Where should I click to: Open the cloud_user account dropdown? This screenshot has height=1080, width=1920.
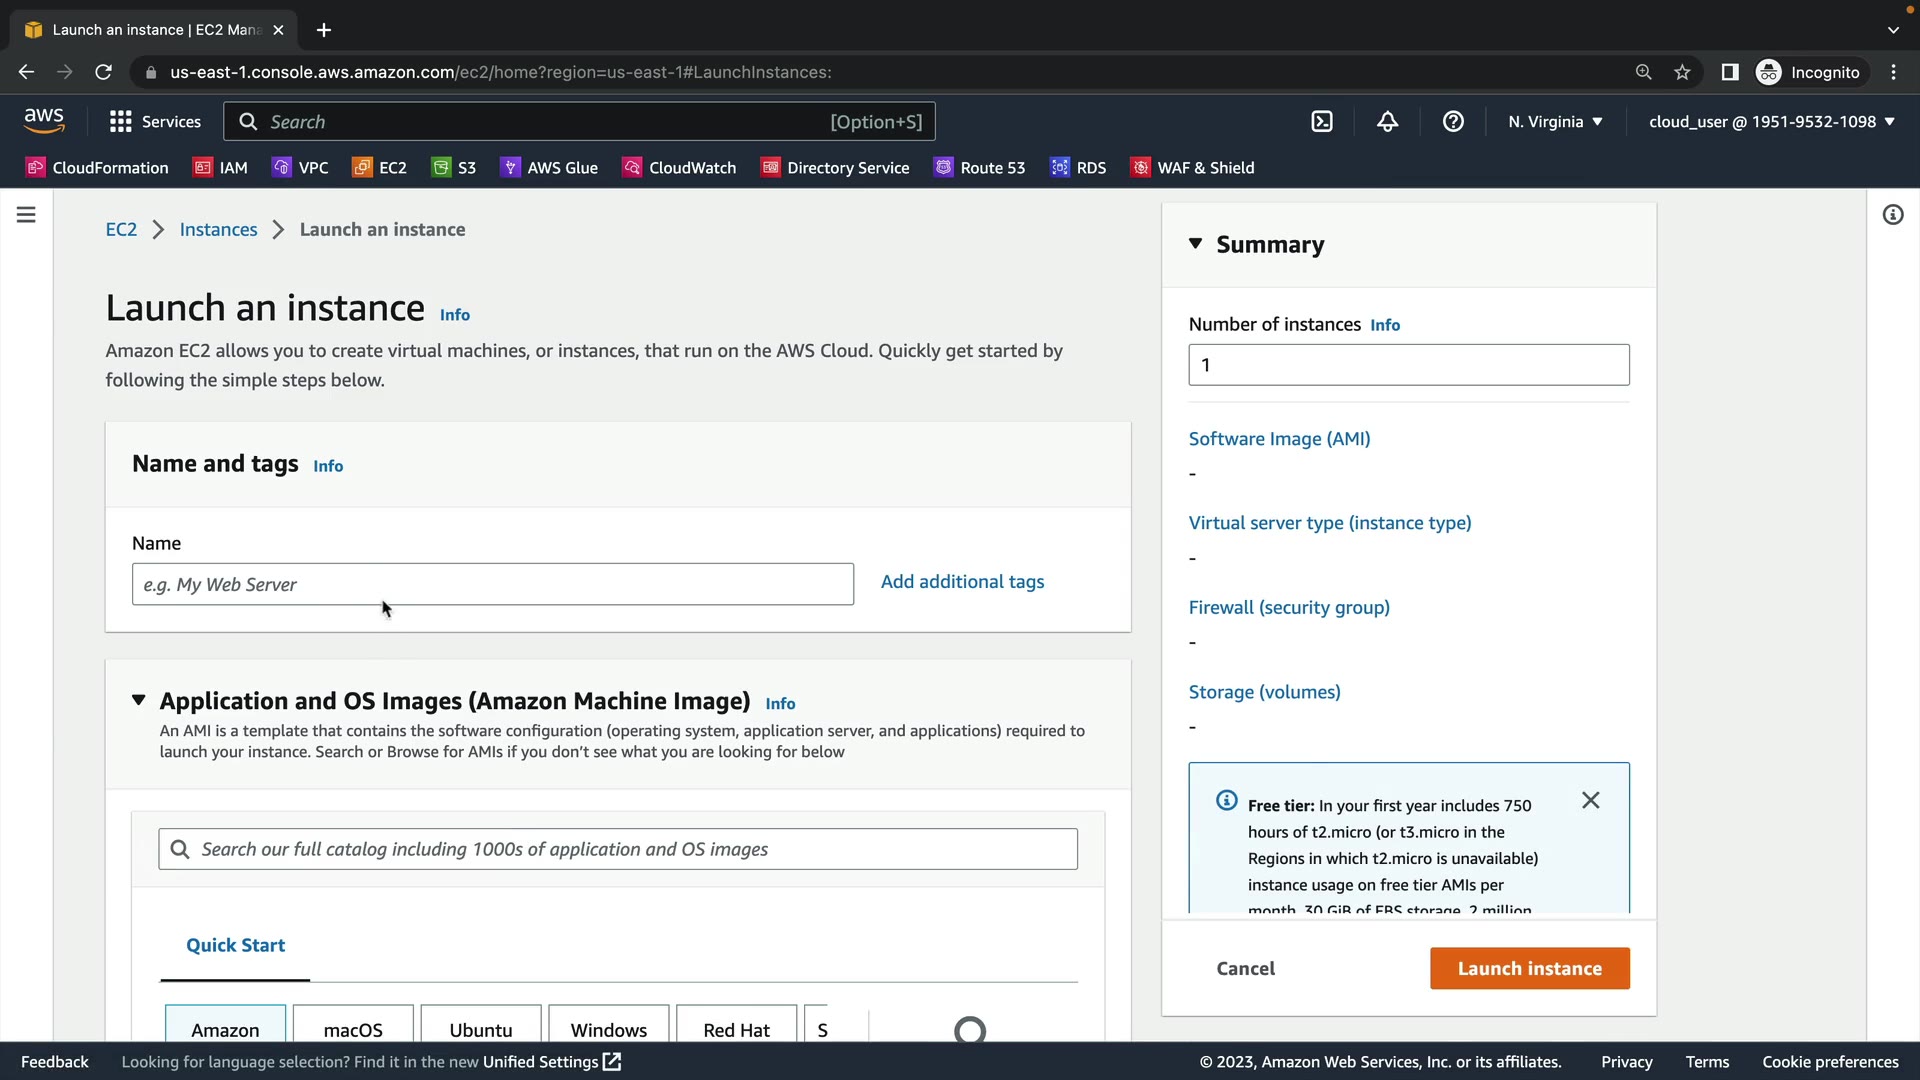point(1771,122)
